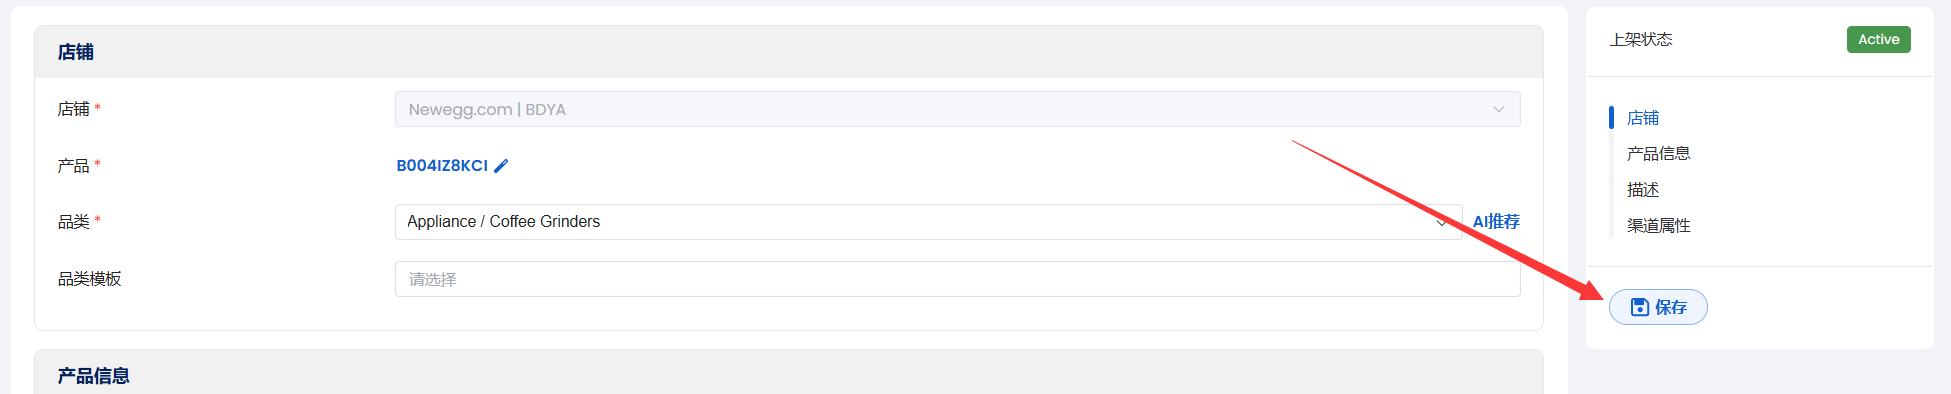Click the AI推荐 link
This screenshot has height=394, width=1951.
click(1496, 222)
